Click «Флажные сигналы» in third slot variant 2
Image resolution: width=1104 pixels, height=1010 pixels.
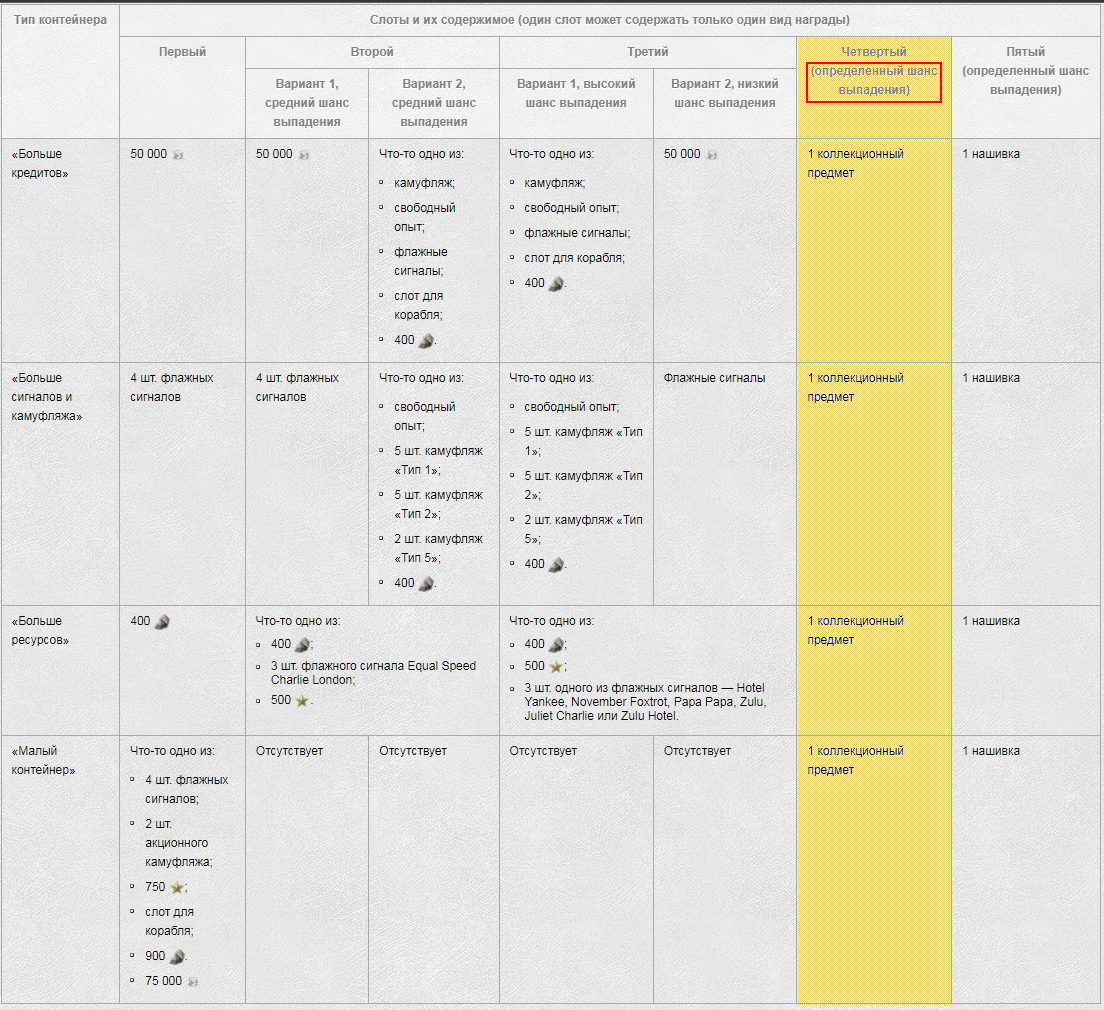pos(714,378)
